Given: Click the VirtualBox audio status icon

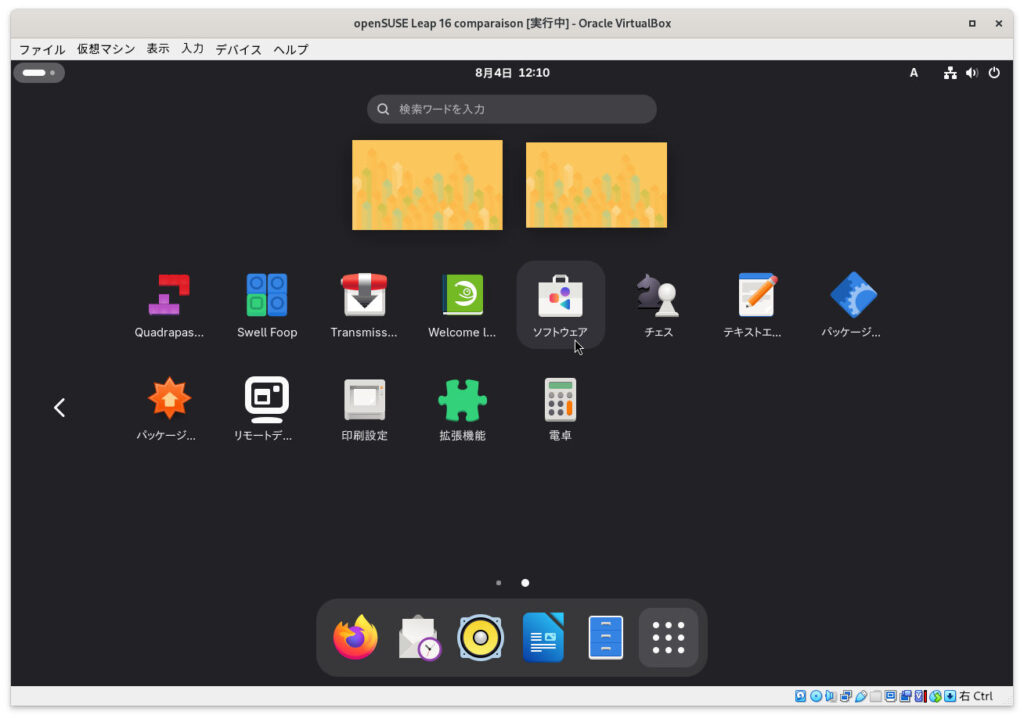Looking at the screenshot, I should [830, 696].
